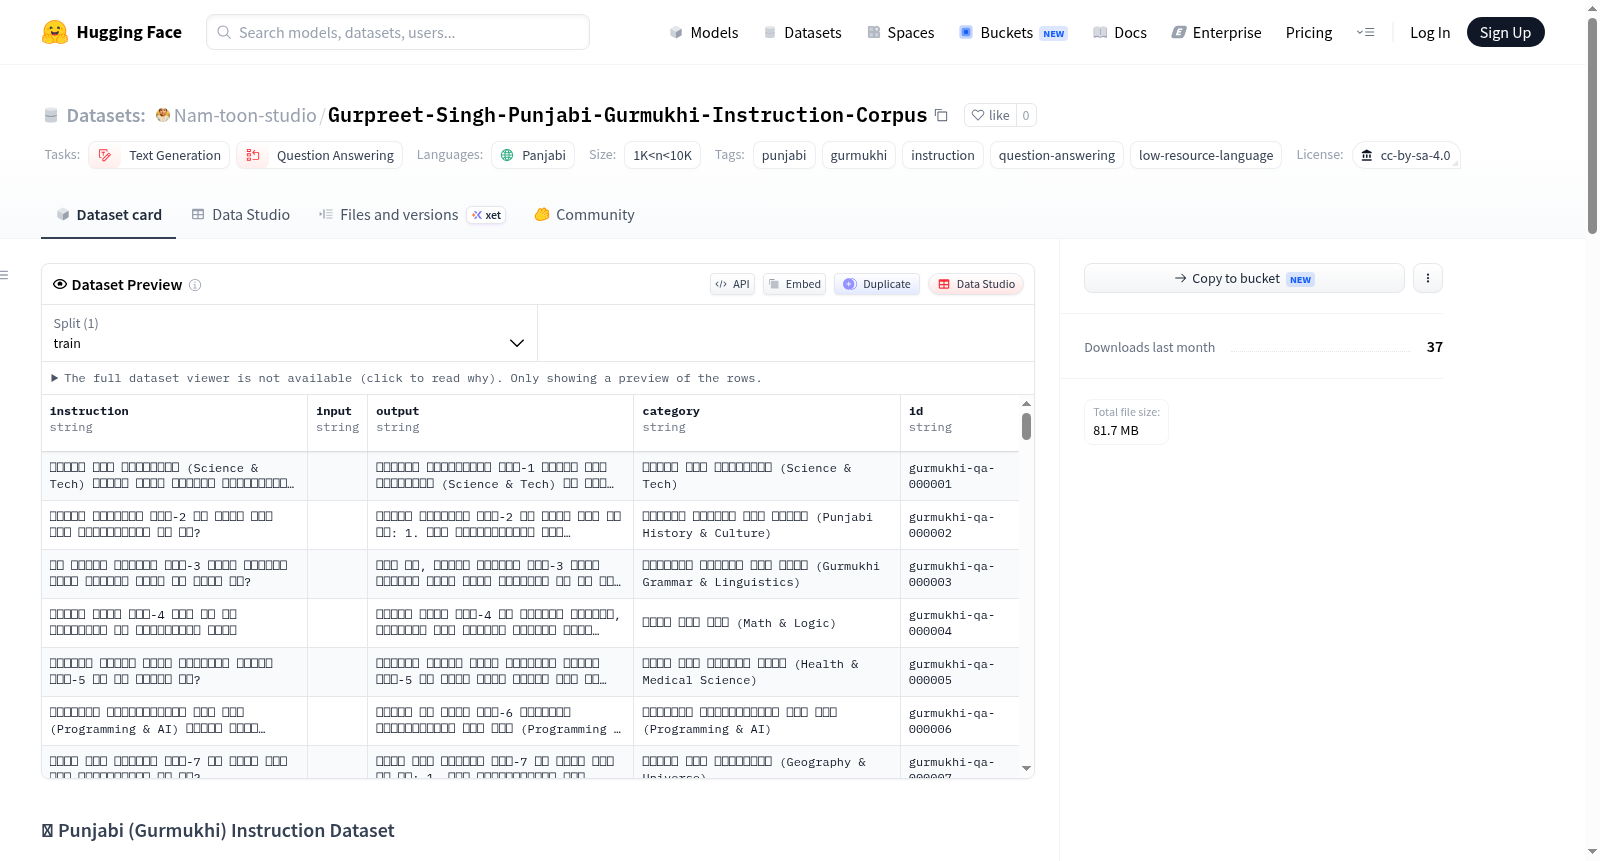The height and width of the screenshot is (861, 1600).
Task: Click the like count 0
Action: tap(1026, 115)
